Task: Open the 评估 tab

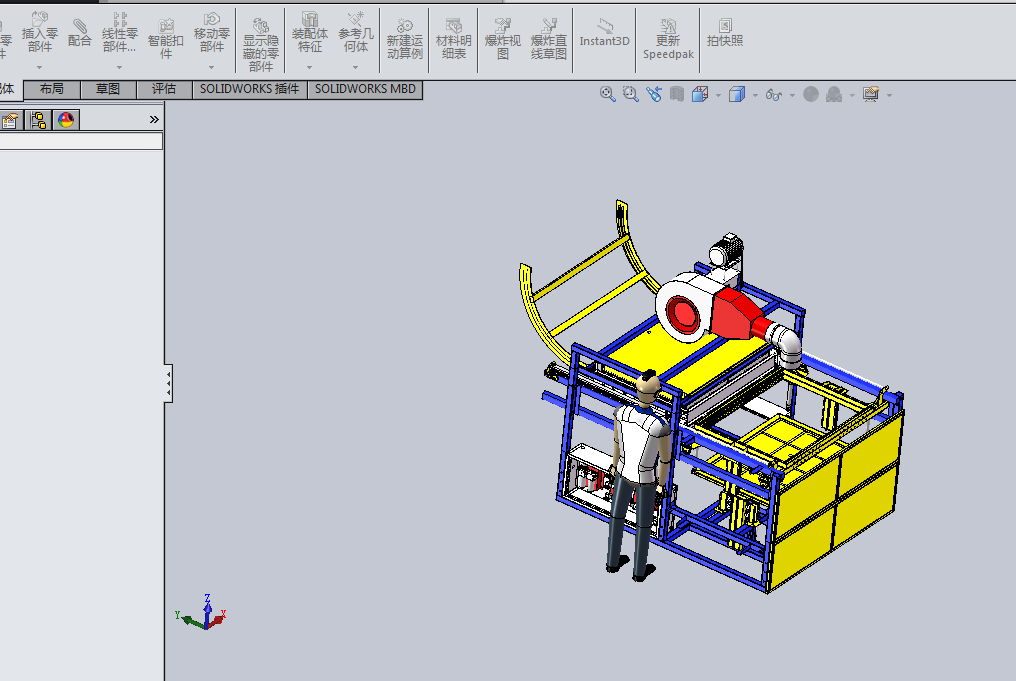Action: (164, 89)
